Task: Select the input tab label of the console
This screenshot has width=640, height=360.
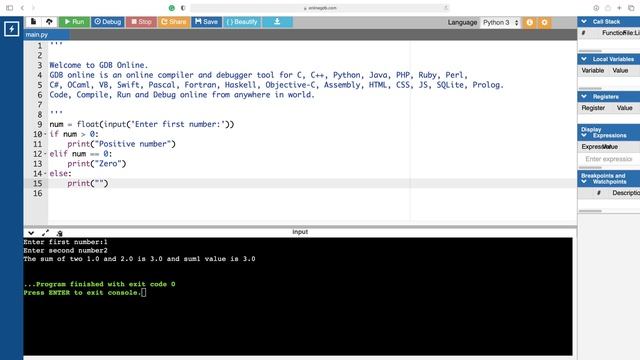Action: coord(300,232)
